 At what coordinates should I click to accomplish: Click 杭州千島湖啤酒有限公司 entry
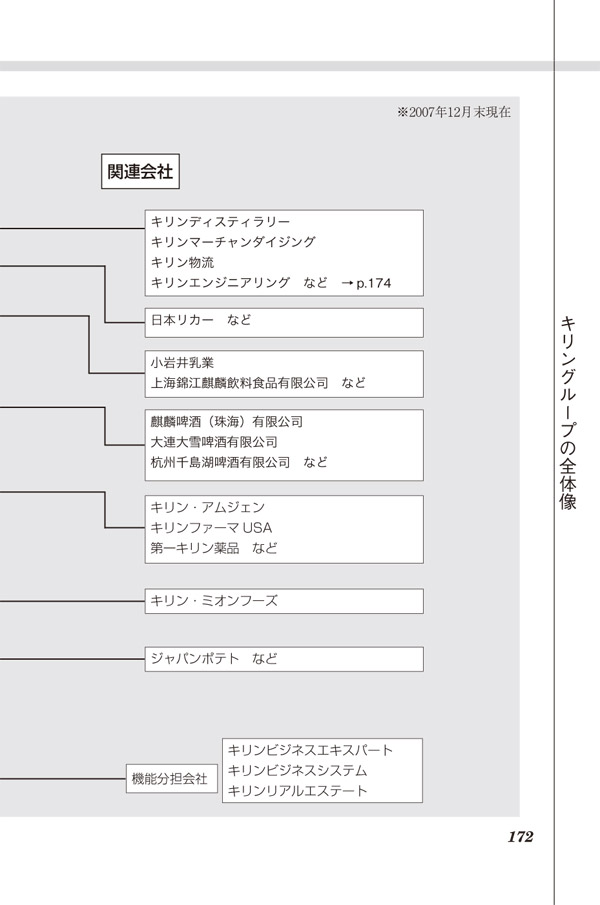pos(220,462)
